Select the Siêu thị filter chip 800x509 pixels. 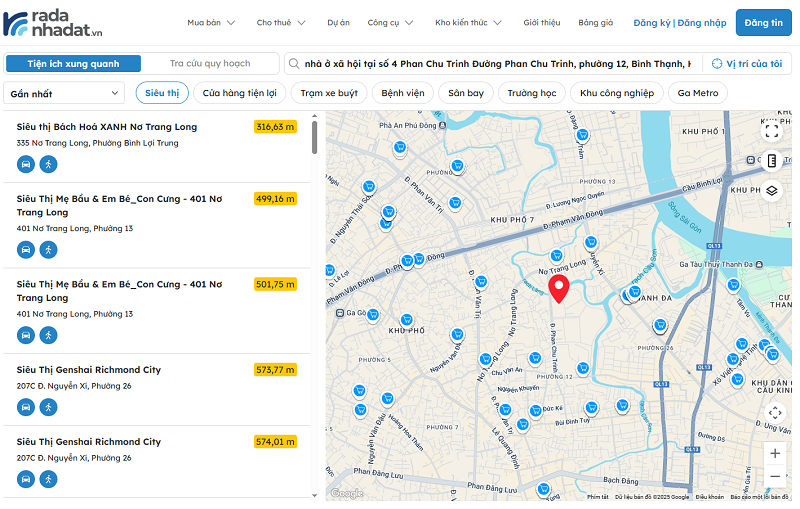pyautogui.click(x=162, y=93)
